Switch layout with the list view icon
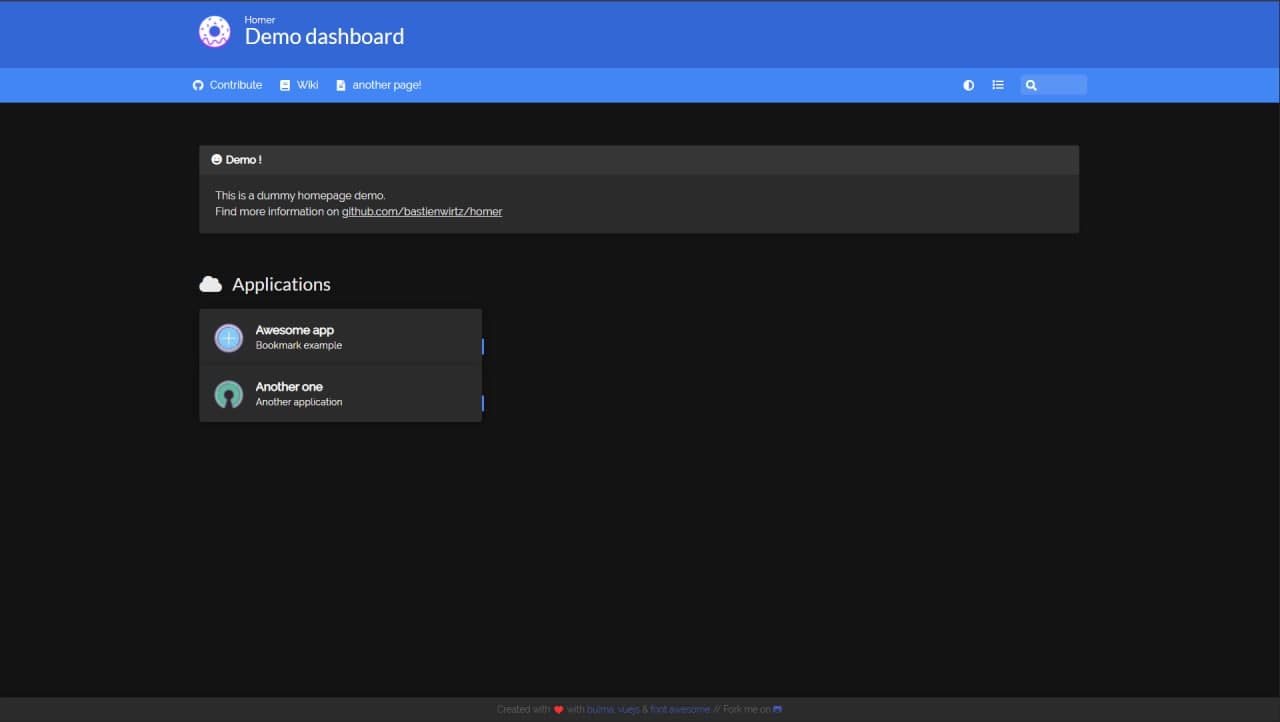The height and width of the screenshot is (722, 1280). click(x=997, y=85)
